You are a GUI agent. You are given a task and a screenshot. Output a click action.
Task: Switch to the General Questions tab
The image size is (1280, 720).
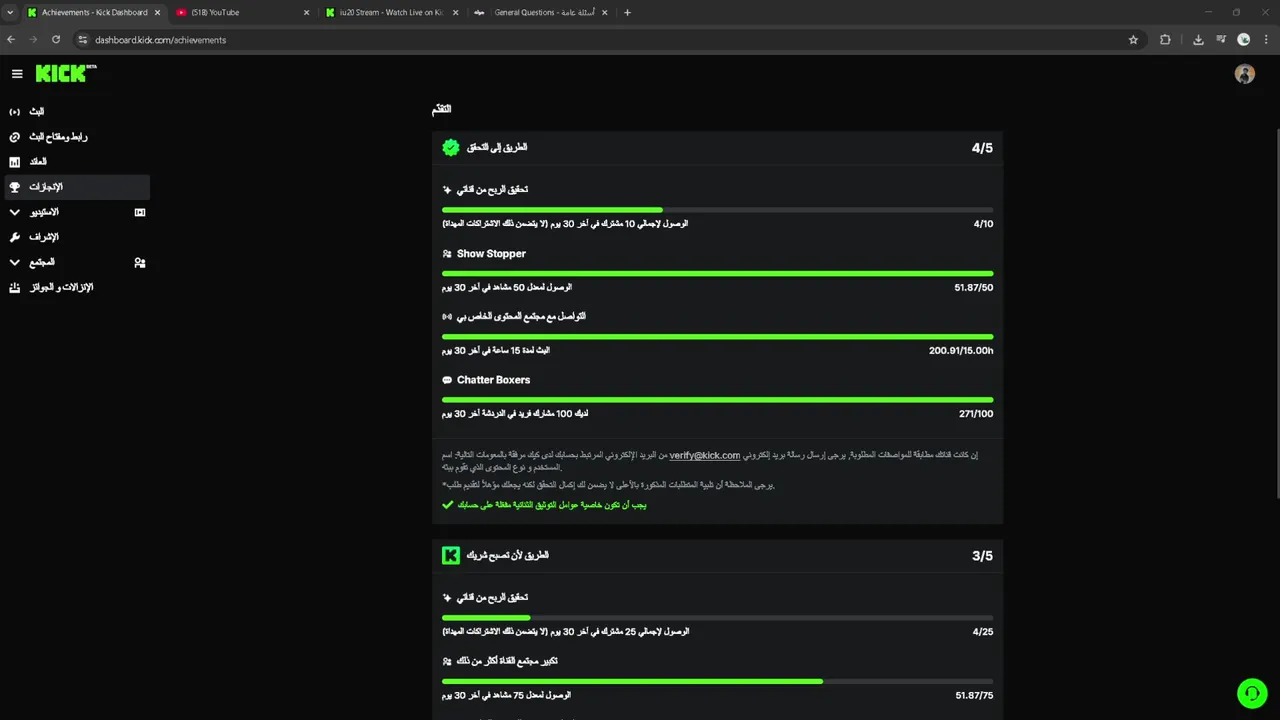(x=540, y=13)
